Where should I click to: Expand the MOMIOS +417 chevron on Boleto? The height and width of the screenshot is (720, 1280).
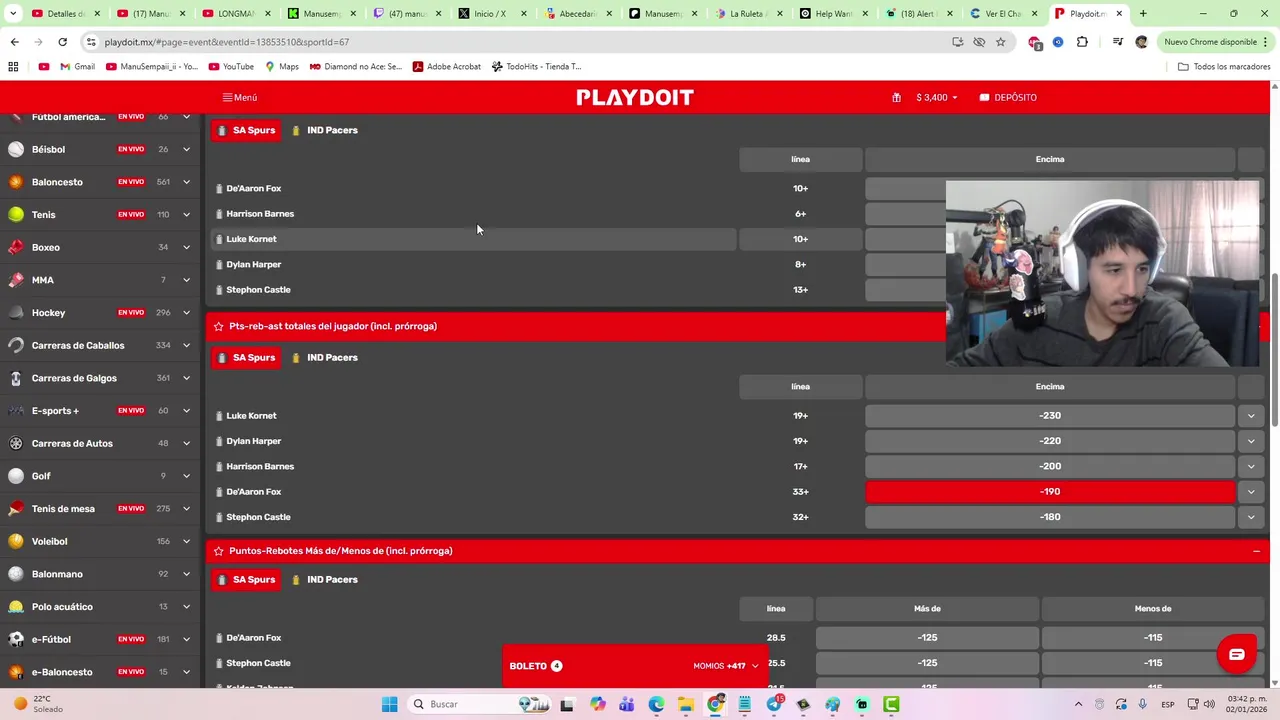point(755,666)
